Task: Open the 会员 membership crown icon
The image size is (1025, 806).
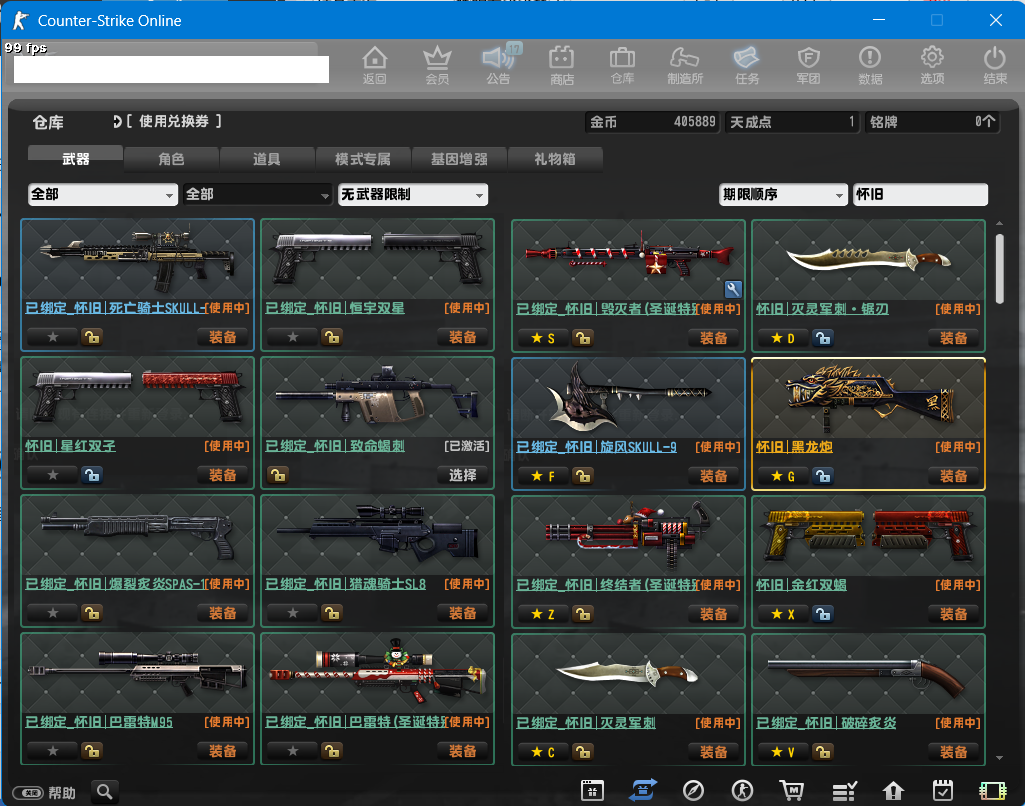Action: 437,65
